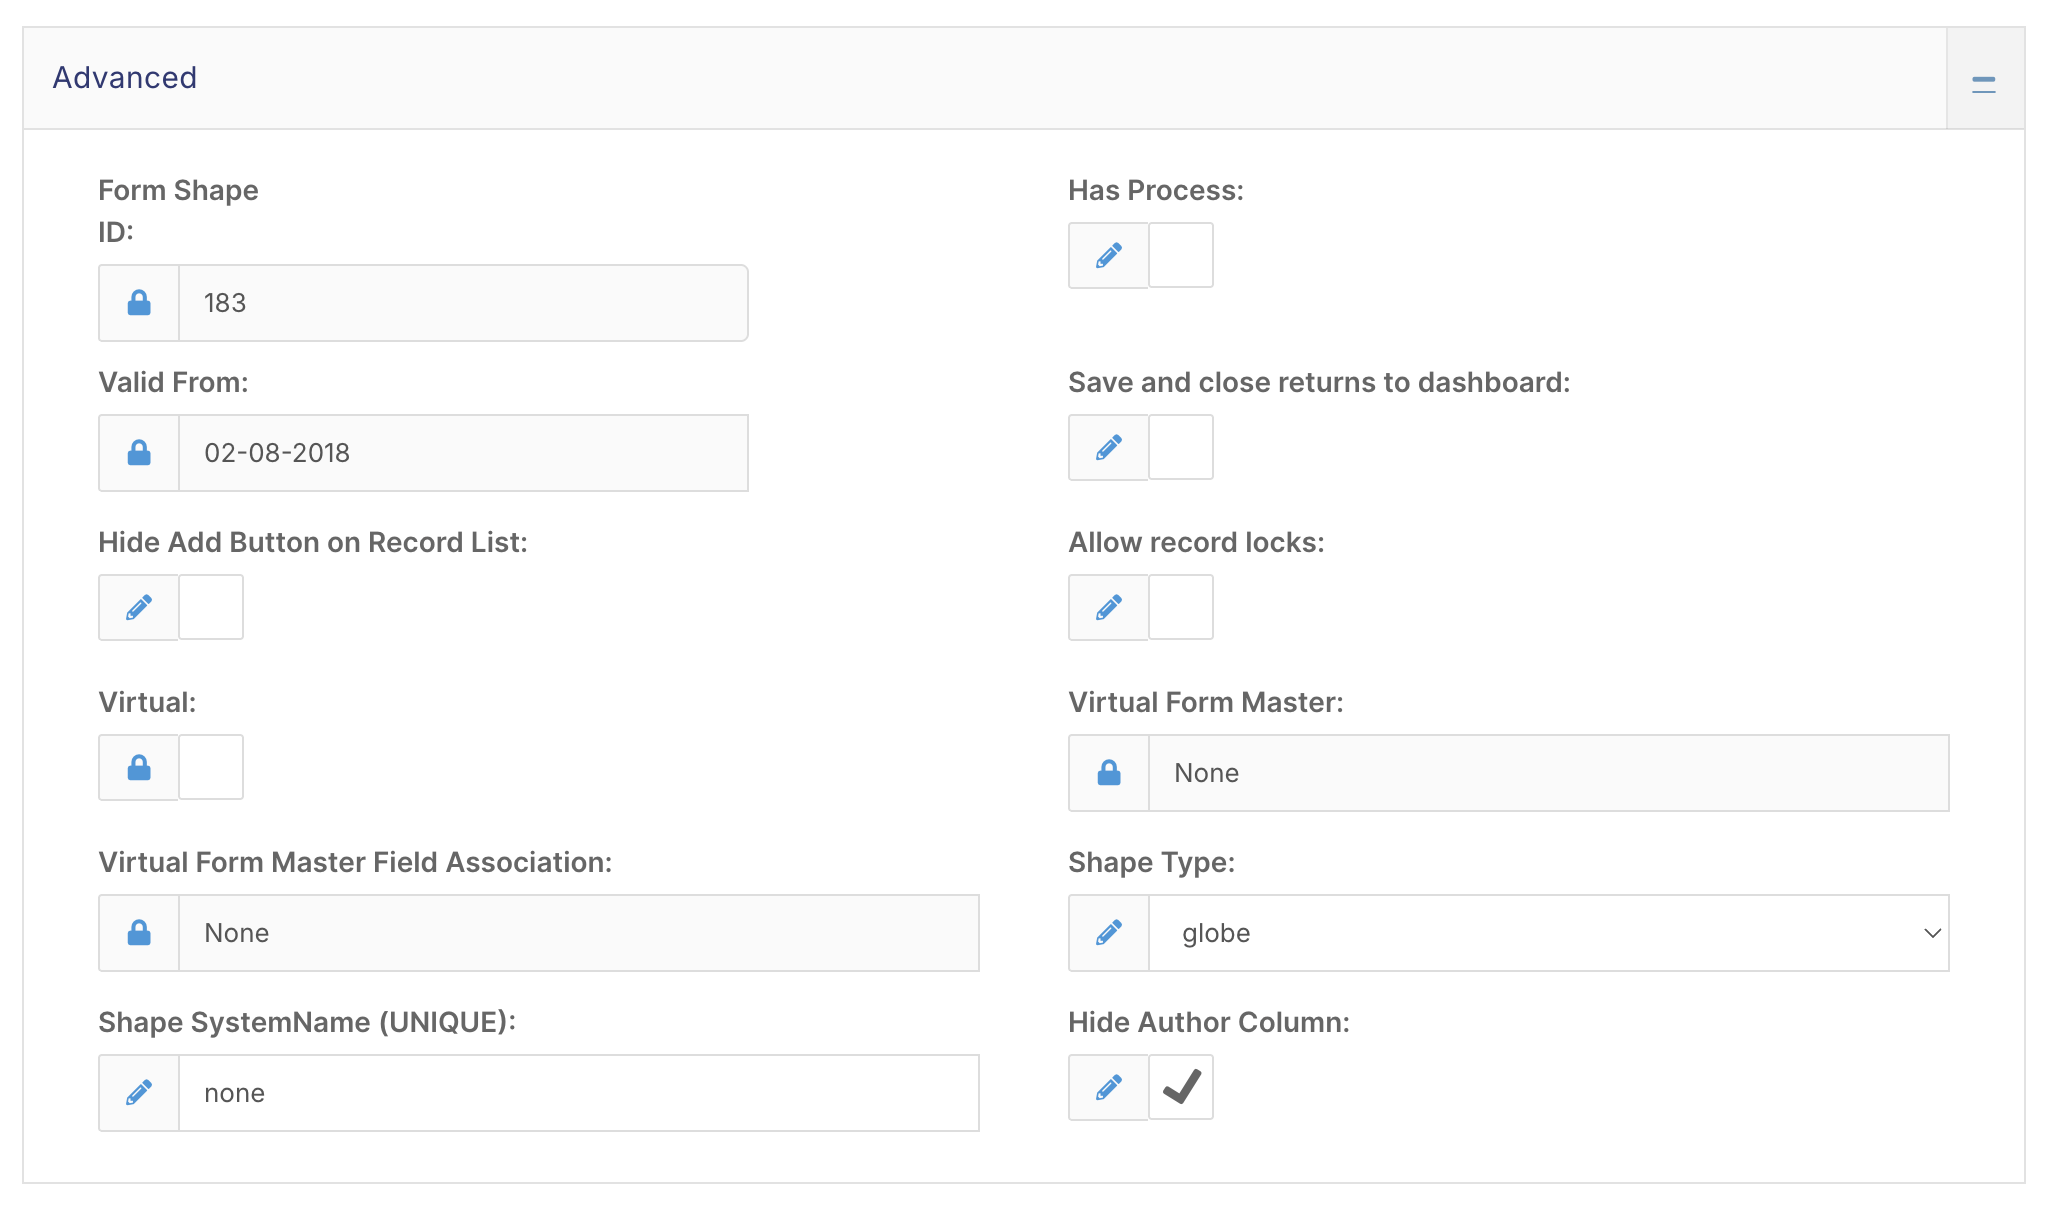Click pencil icon for Allow record locks

point(1109,607)
